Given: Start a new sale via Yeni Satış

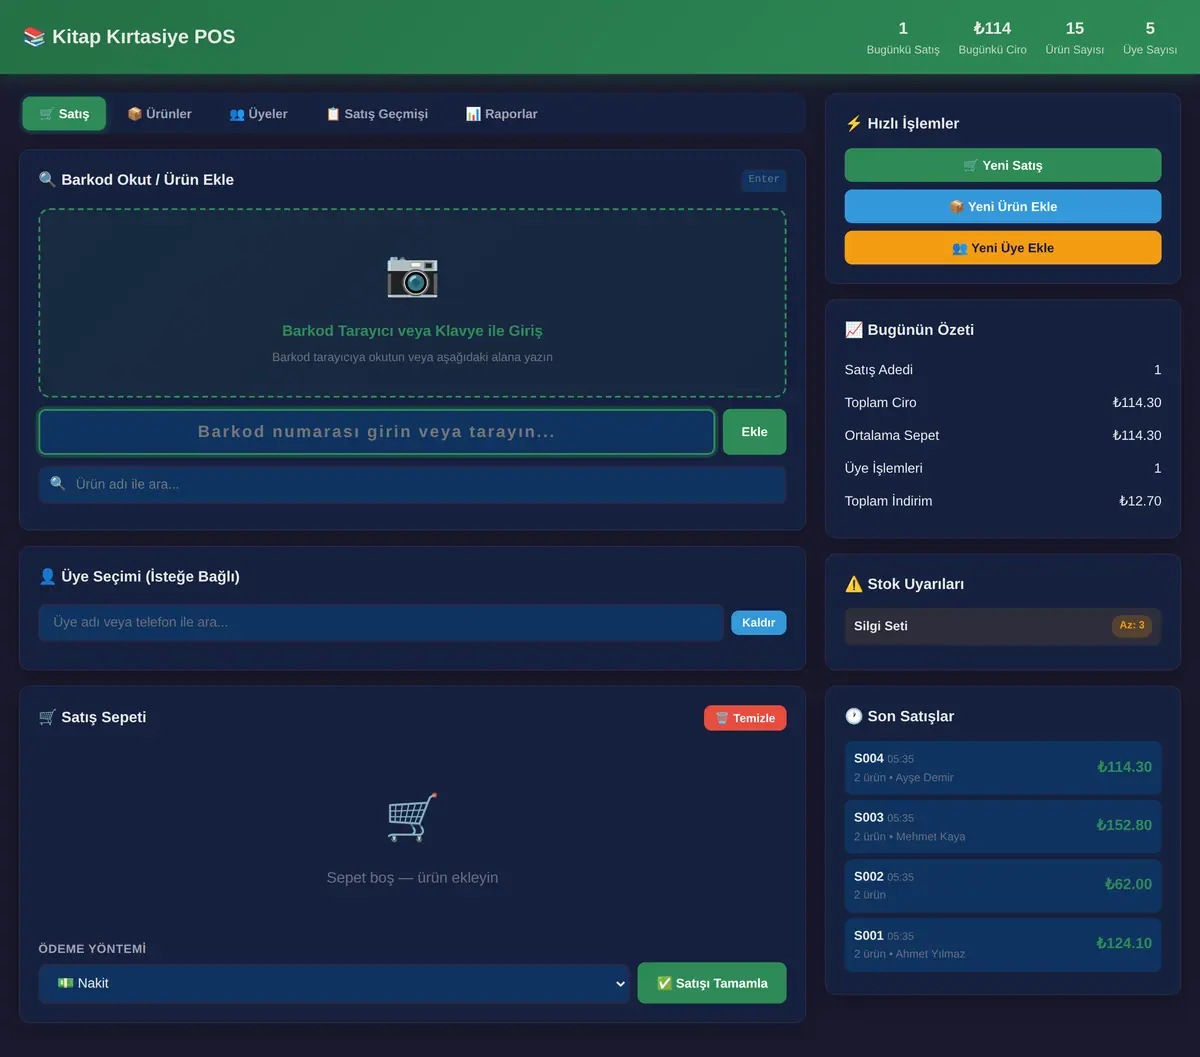Looking at the screenshot, I should click(x=1003, y=165).
